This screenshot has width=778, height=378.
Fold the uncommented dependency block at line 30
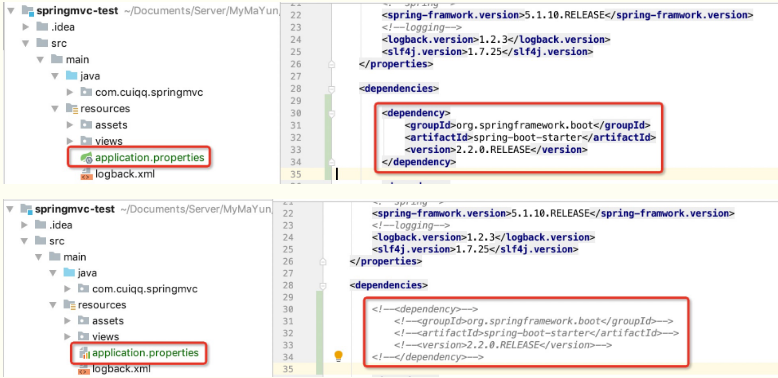[x=331, y=113]
